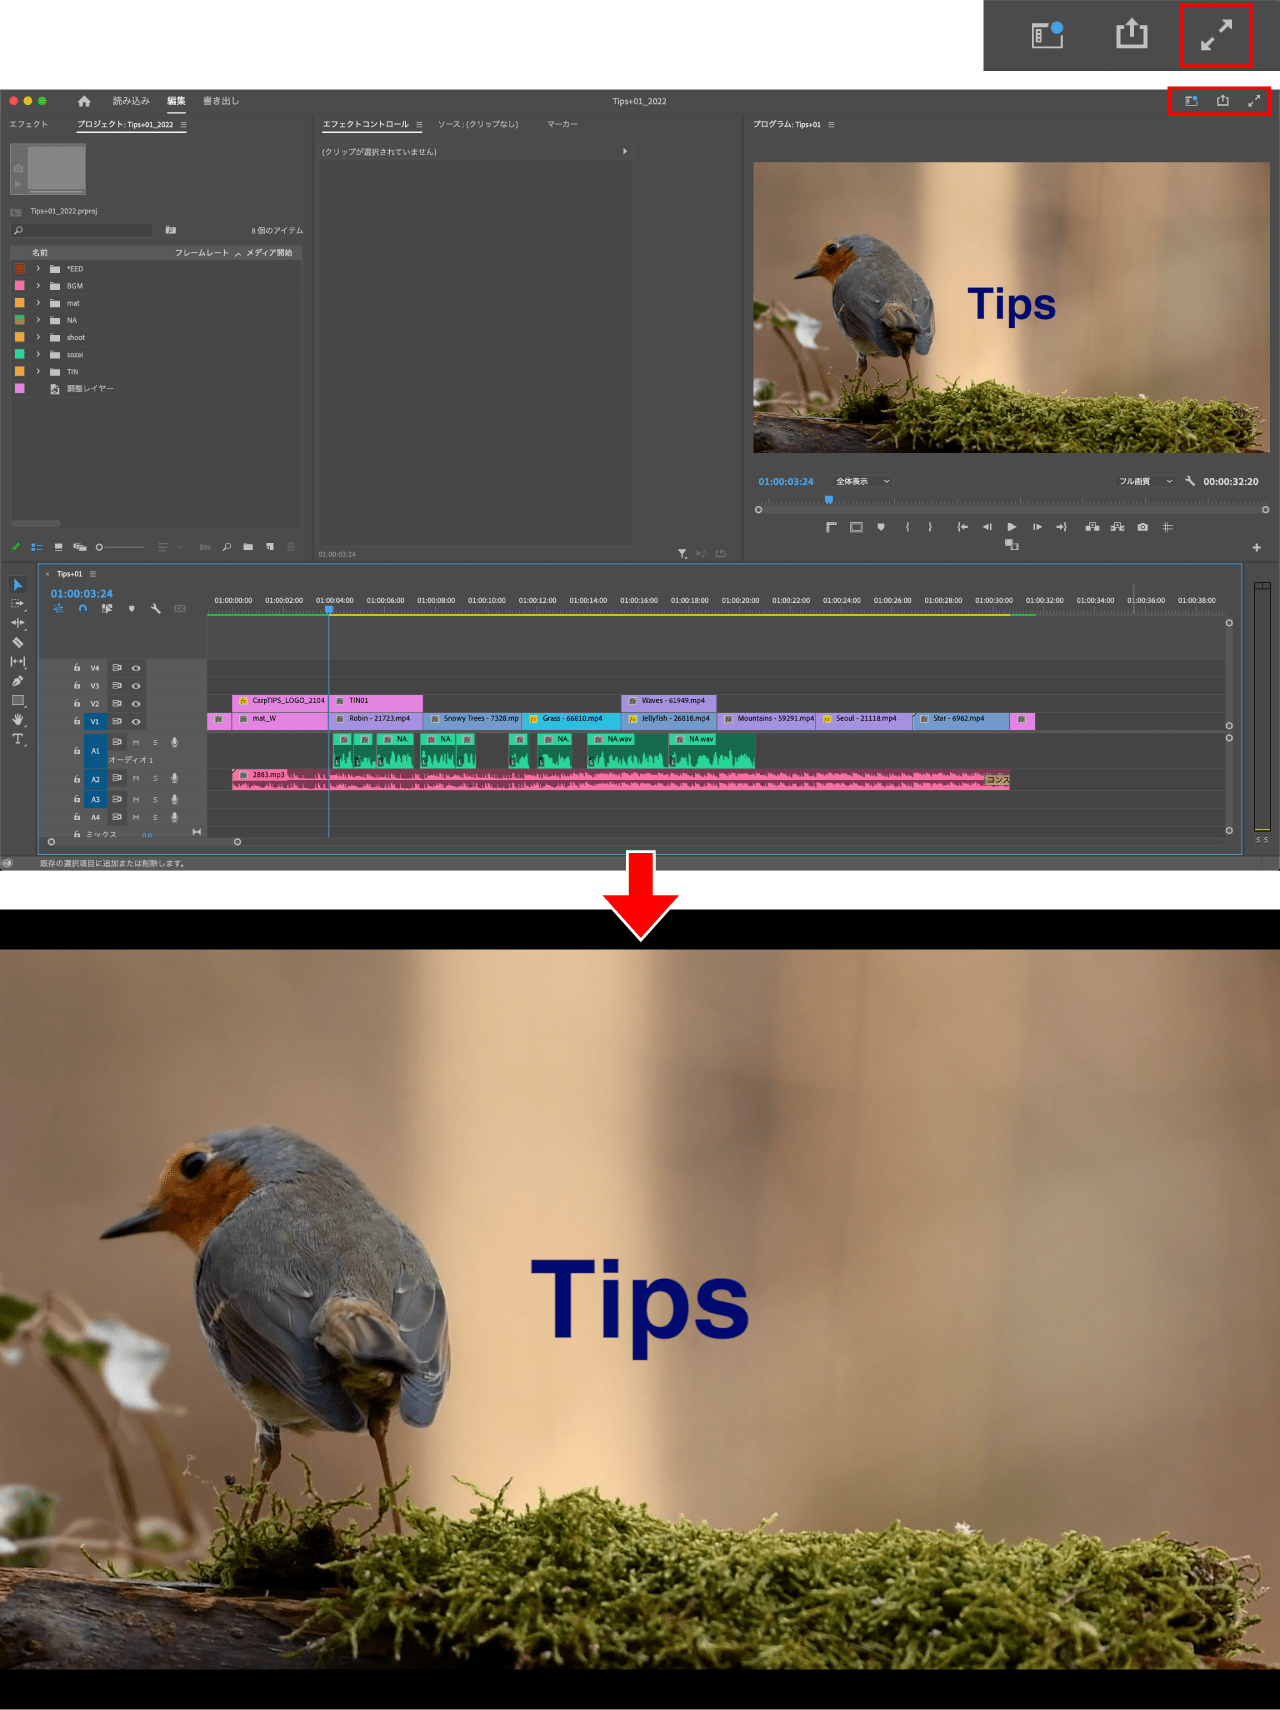The image size is (1280, 1710).
Task: Toggle V2 track output eye
Action: click(x=136, y=704)
